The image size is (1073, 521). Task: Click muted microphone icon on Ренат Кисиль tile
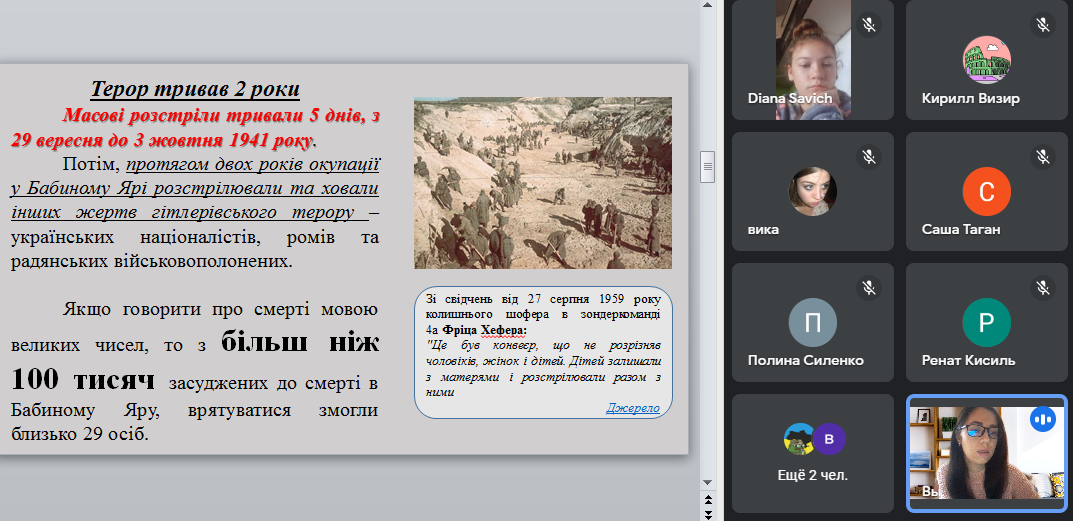[x=1043, y=288]
